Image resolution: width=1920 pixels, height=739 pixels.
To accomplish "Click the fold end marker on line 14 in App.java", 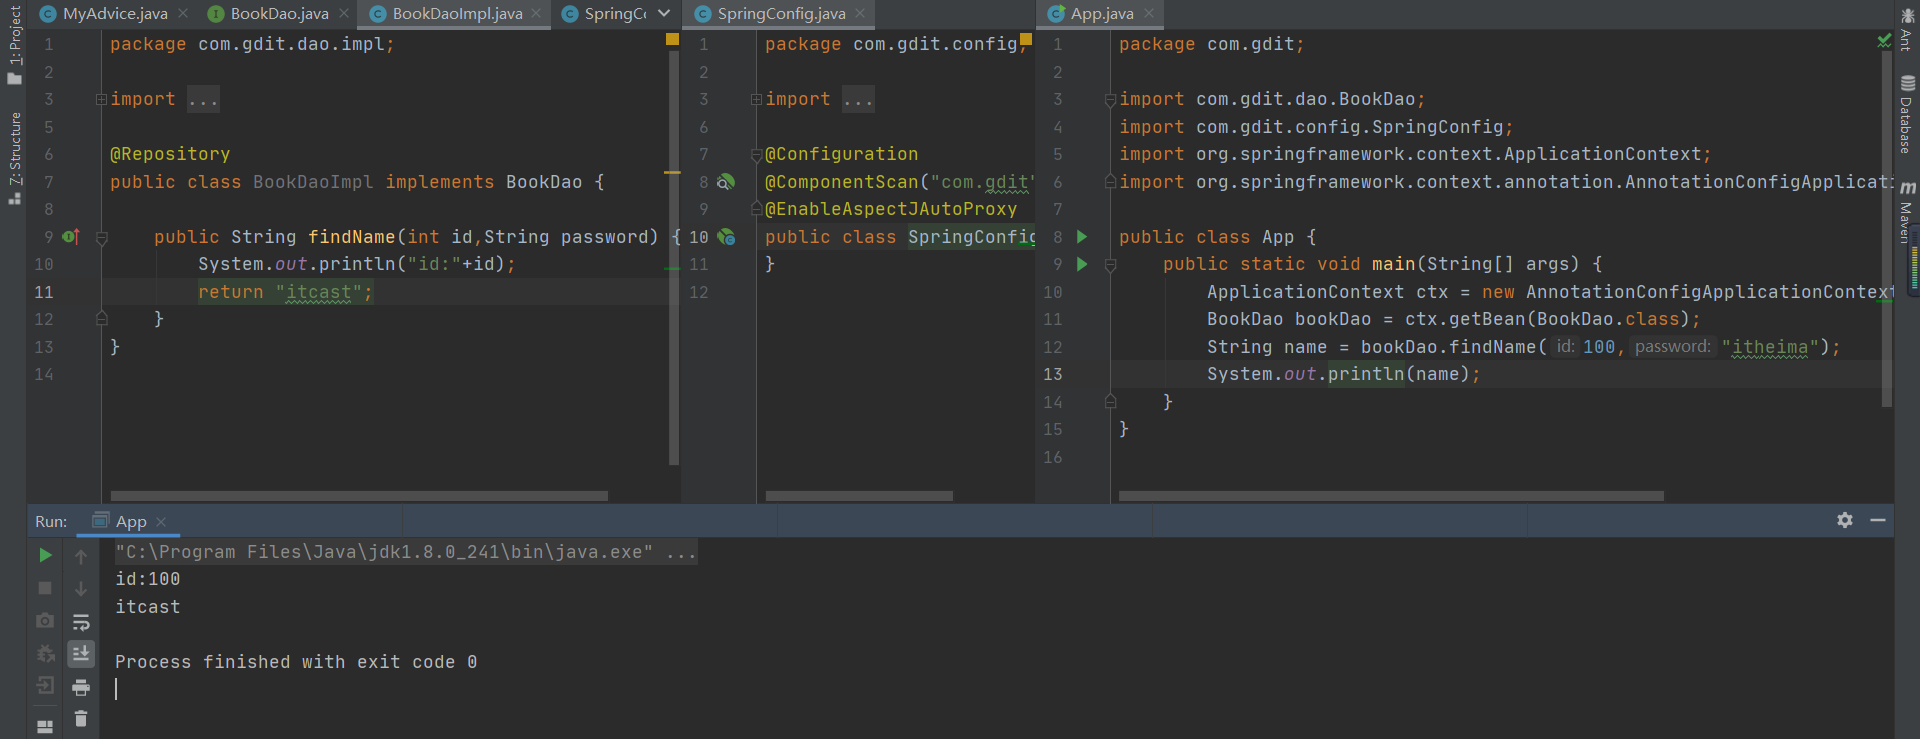I will click(1110, 401).
